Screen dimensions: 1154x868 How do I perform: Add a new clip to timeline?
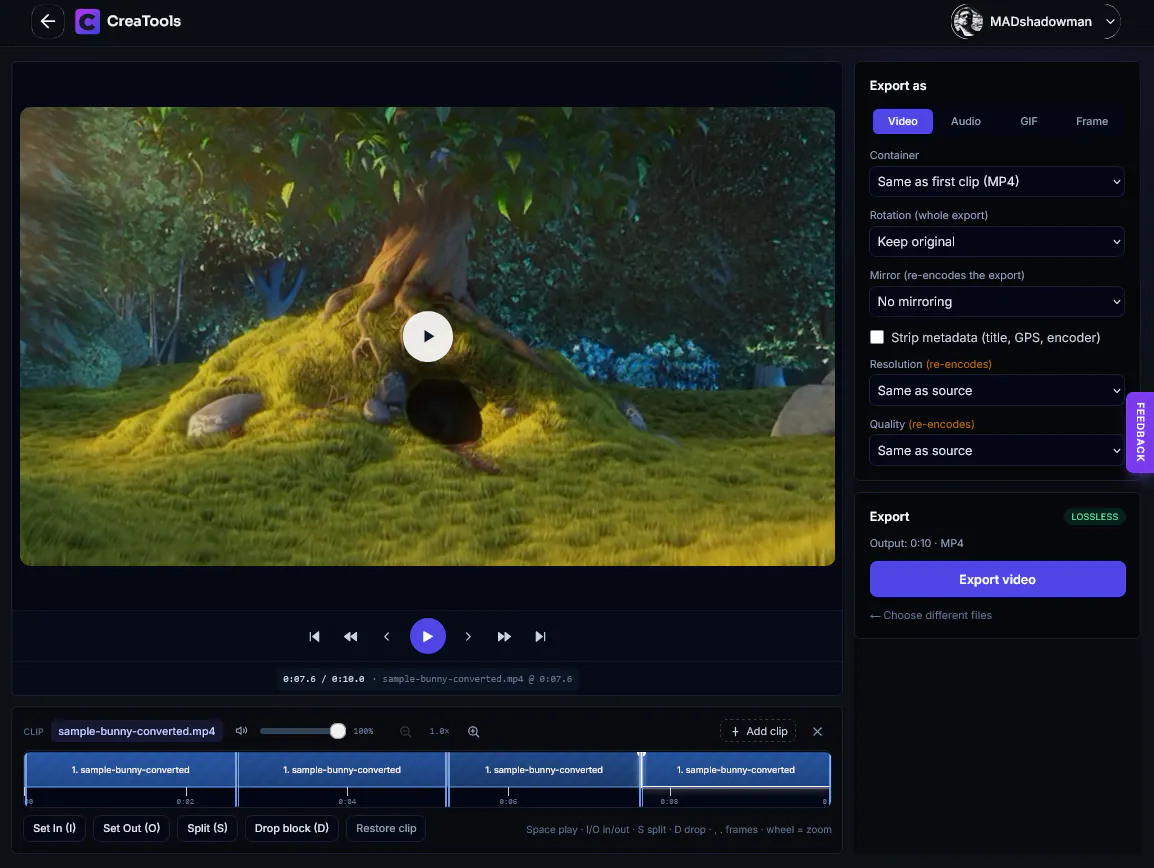758,731
